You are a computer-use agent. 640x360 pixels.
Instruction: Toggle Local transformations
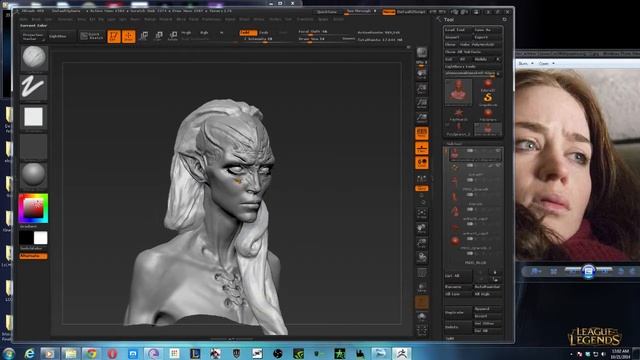click(x=422, y=162)
